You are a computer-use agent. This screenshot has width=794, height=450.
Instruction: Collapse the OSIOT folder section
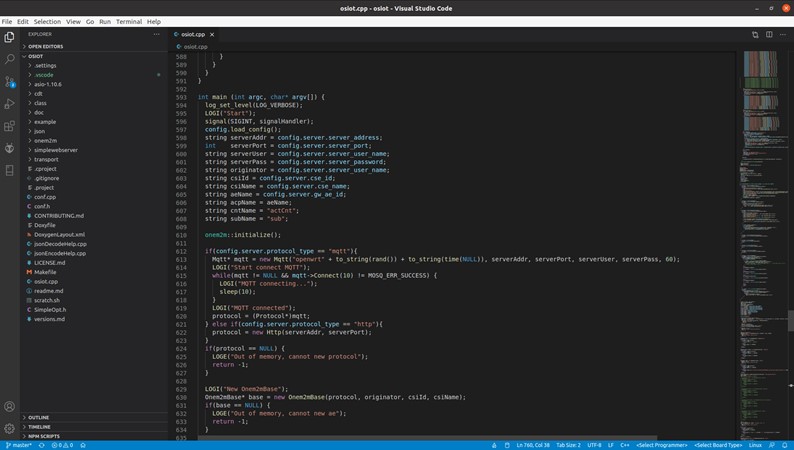coord(94,56)
